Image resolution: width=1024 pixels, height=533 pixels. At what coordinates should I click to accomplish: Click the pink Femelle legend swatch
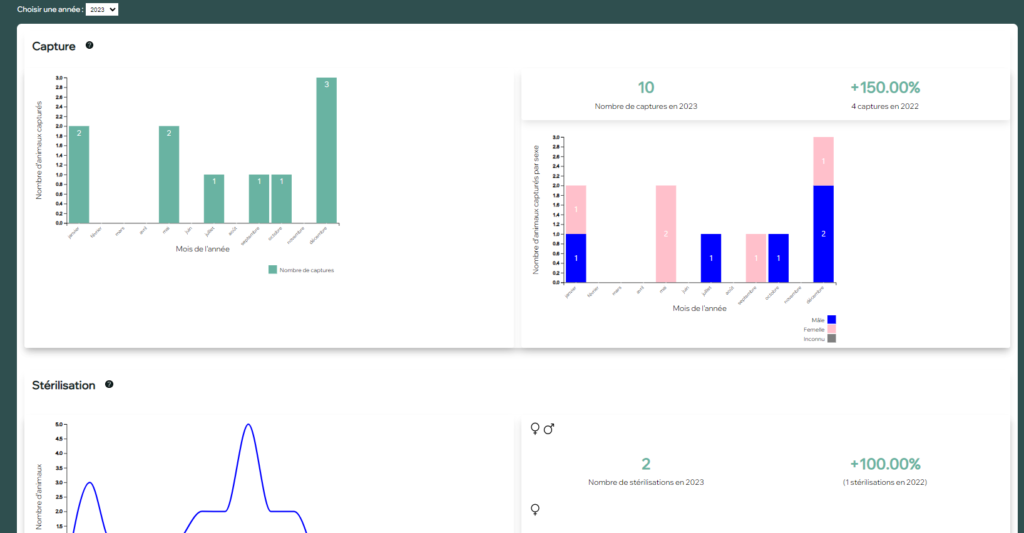point(831,329)
